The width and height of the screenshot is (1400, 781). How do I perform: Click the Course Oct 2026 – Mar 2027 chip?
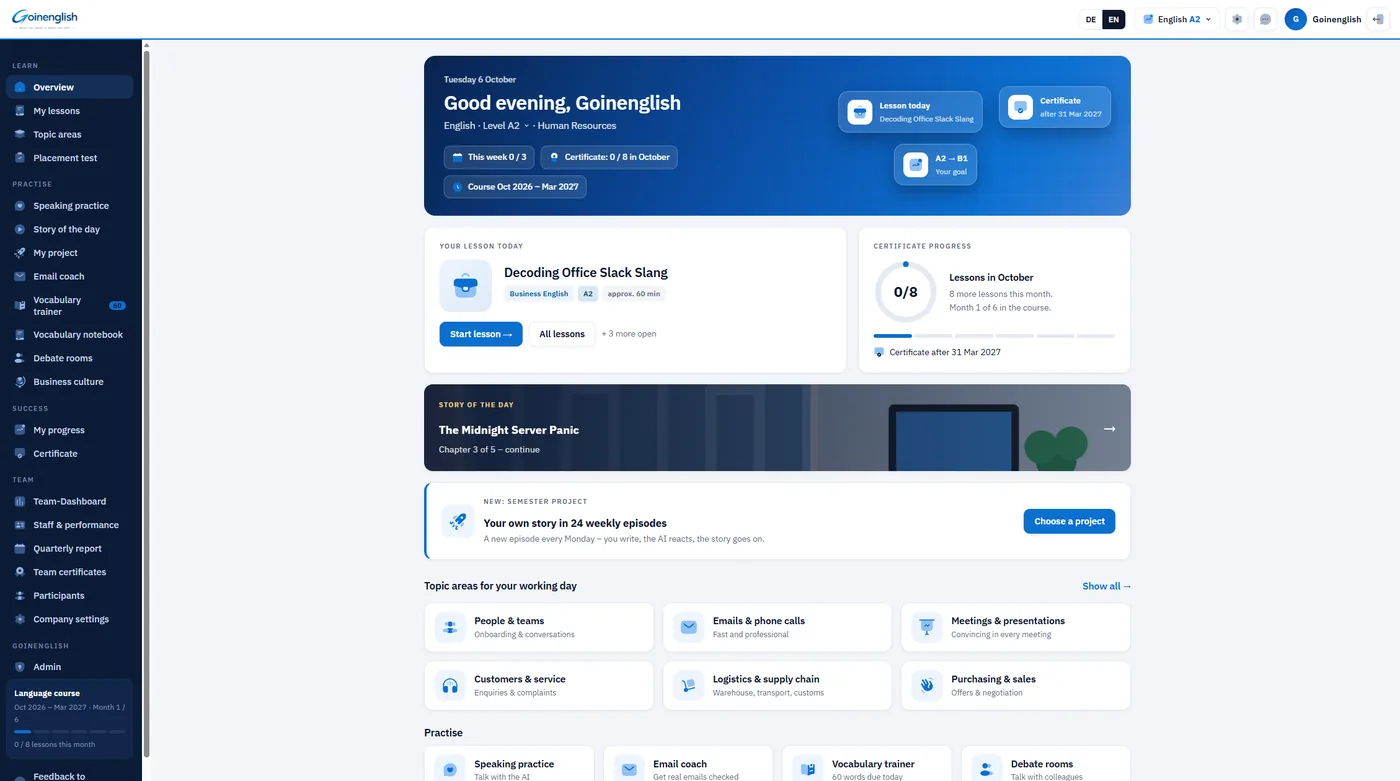(515, 186)
